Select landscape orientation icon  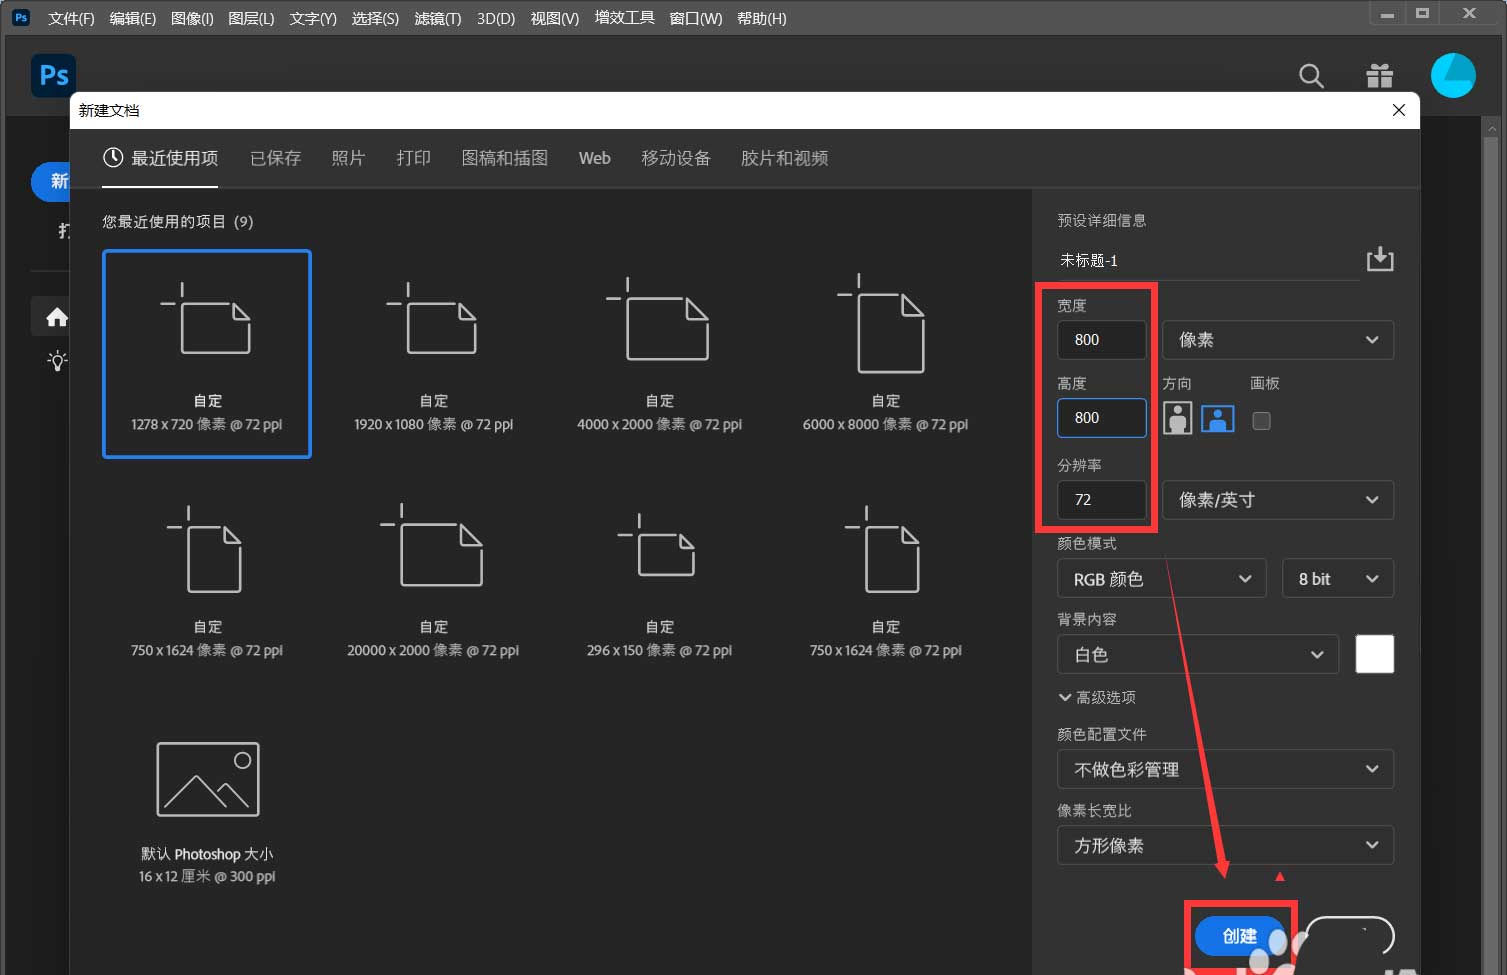coord(1217,419)
